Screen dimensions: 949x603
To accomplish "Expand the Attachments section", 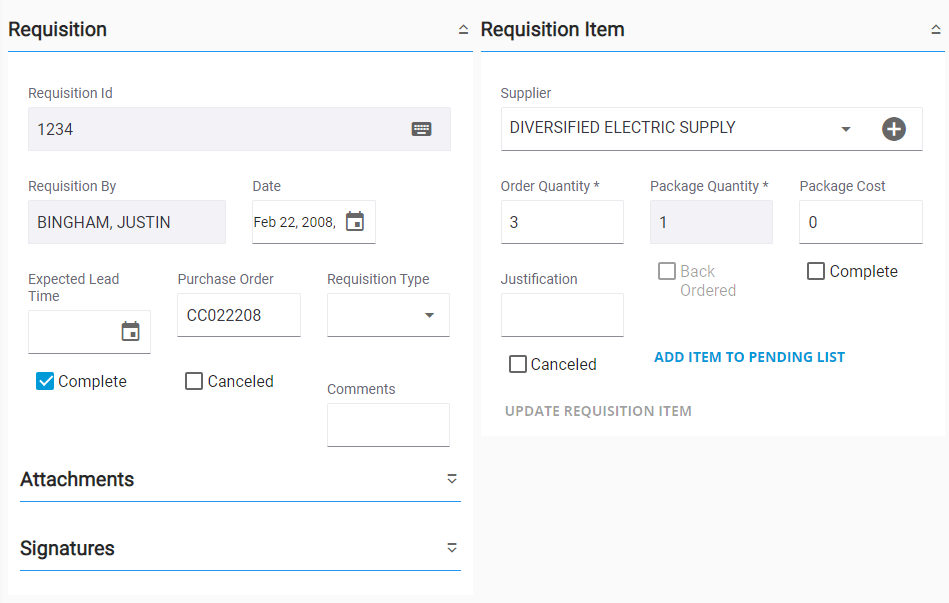I will 452,479.
